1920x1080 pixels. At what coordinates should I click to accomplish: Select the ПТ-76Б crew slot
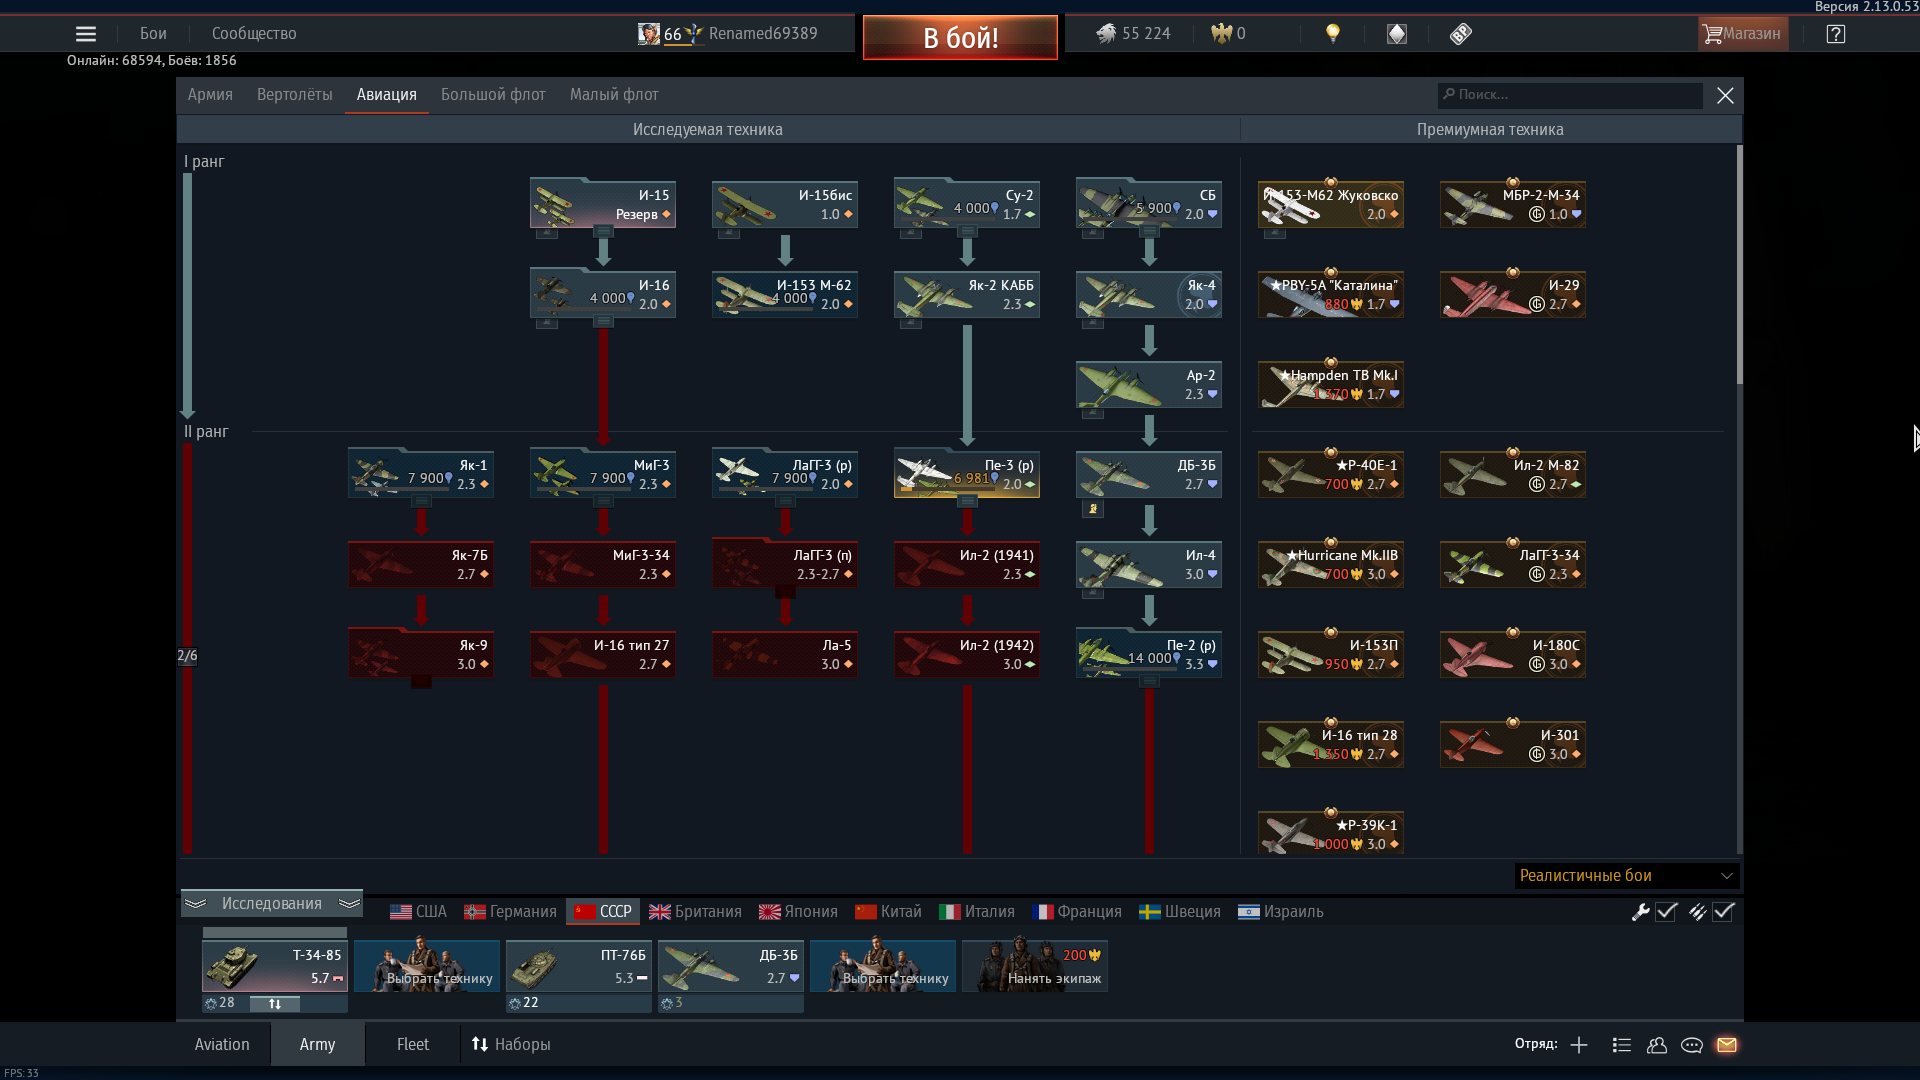(x=579, y=966)
